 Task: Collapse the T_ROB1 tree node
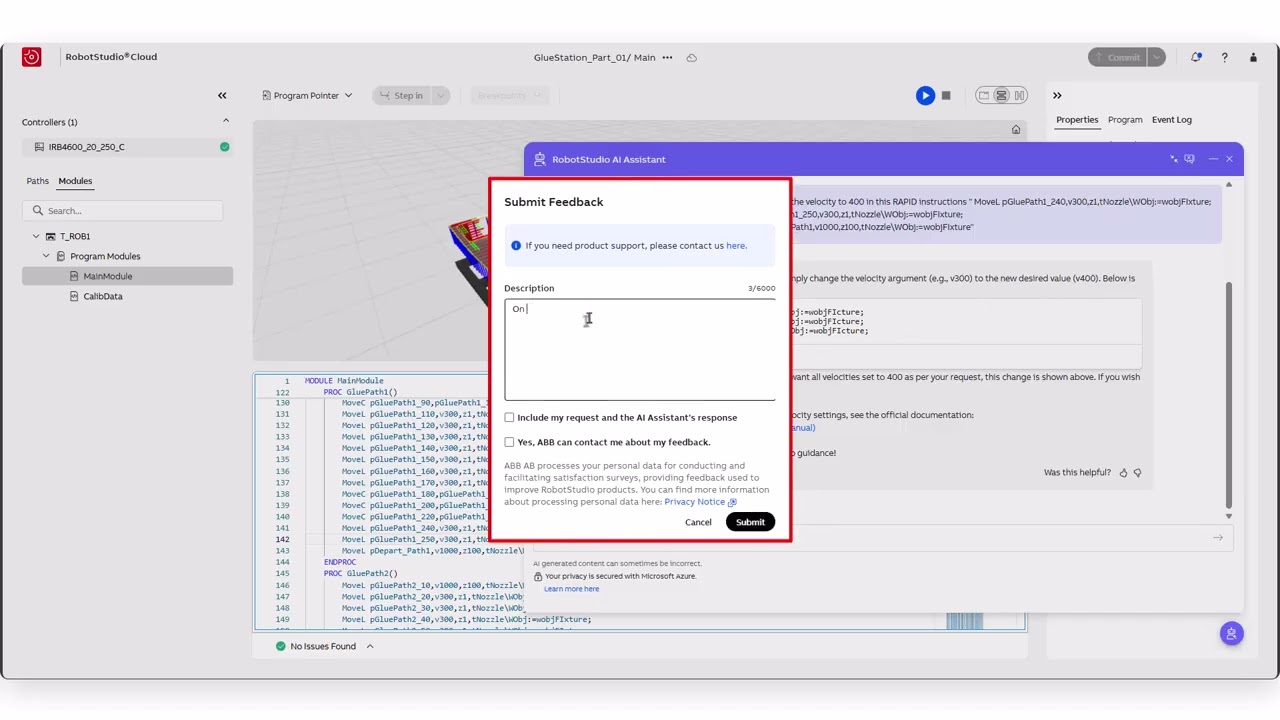36,236
